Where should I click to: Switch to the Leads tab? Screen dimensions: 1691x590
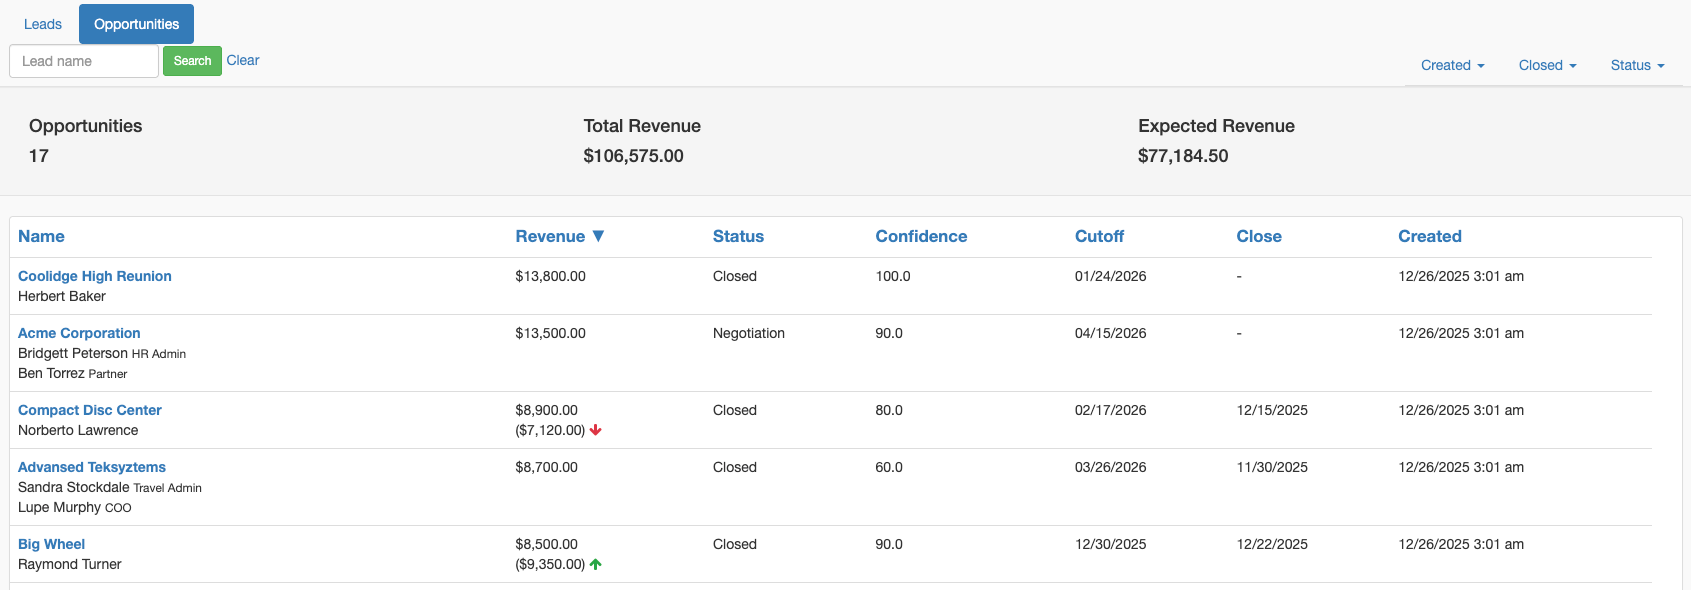tap(43, 24)
